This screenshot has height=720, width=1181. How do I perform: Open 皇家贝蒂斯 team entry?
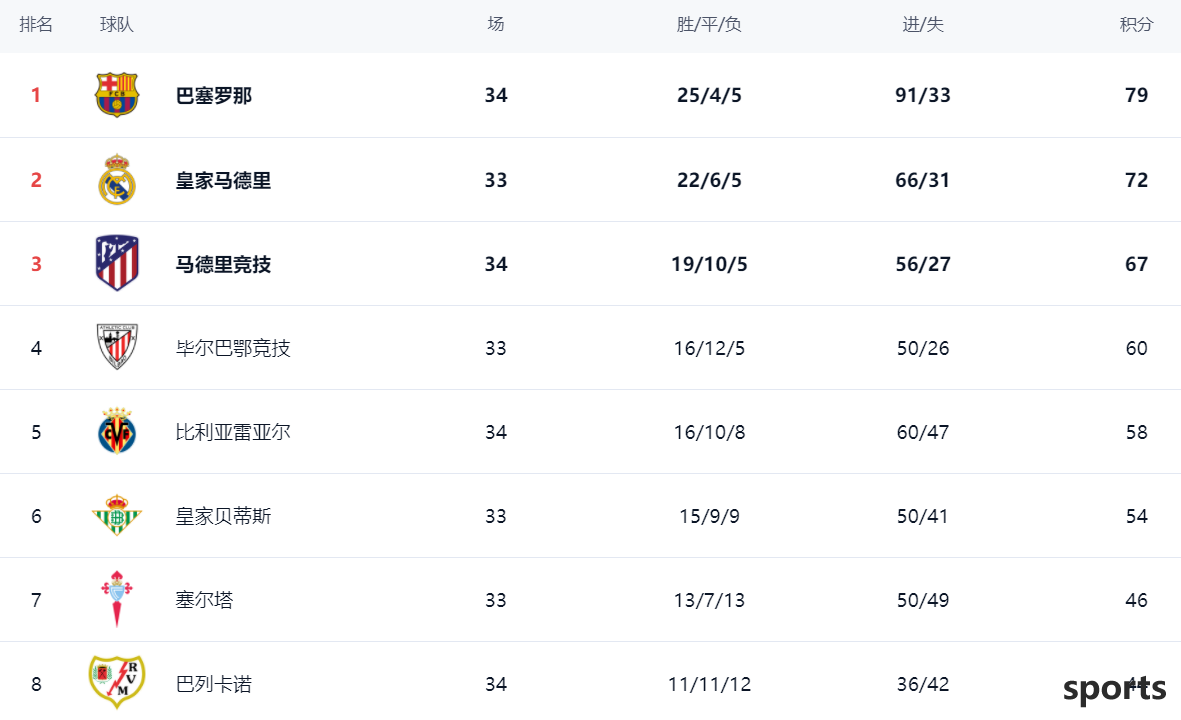(x=223, y=516)
